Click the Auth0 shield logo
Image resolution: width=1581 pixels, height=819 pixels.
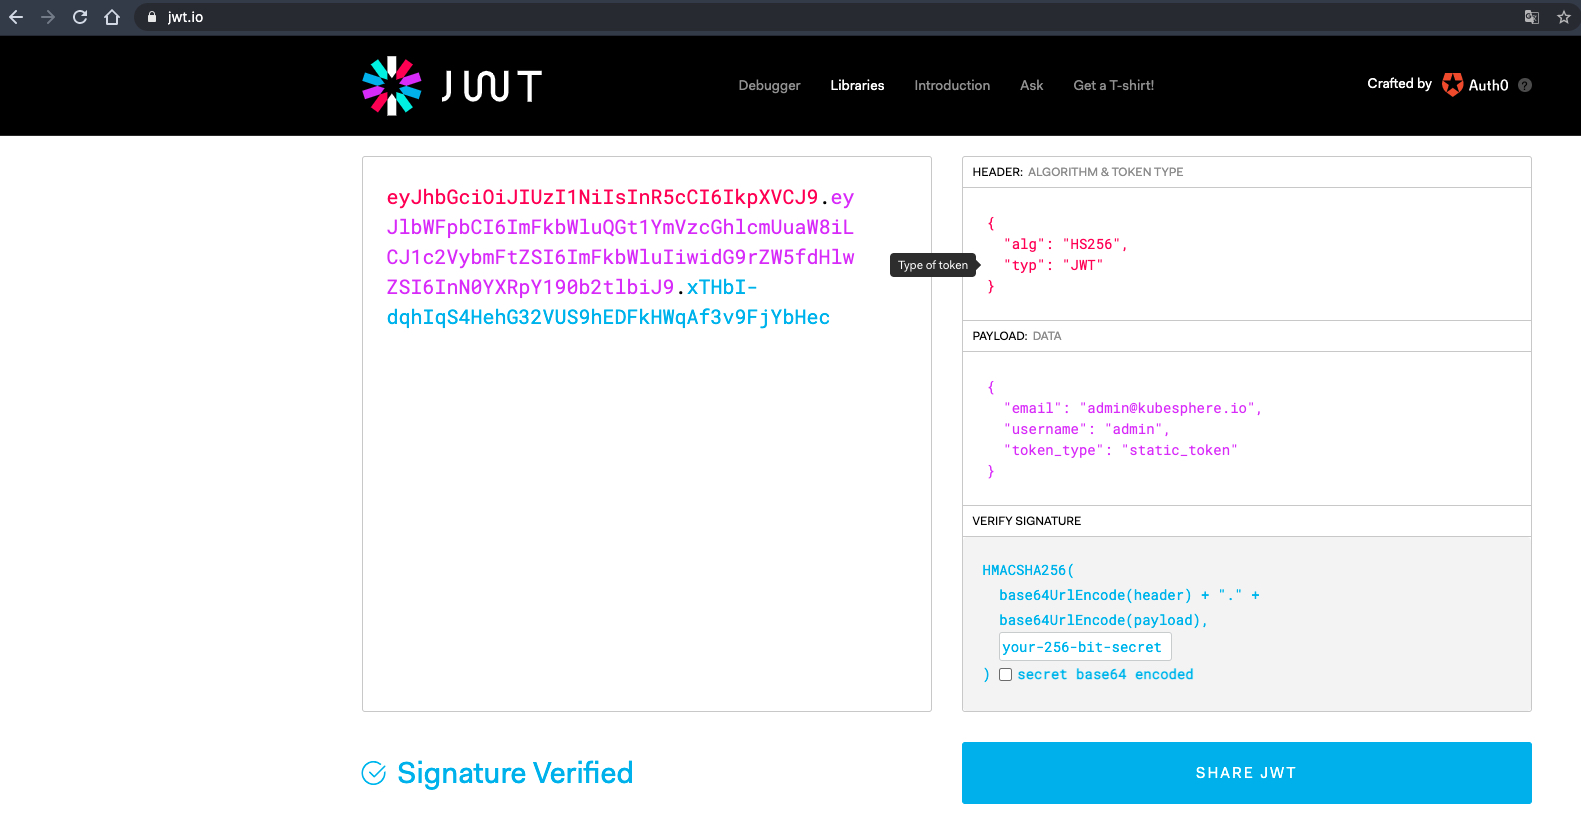1452,85
